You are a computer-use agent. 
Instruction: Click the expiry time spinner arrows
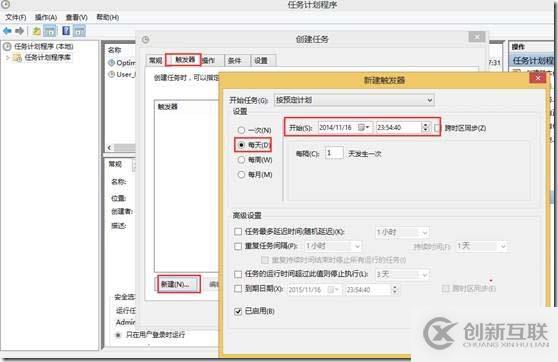[394, 290]
